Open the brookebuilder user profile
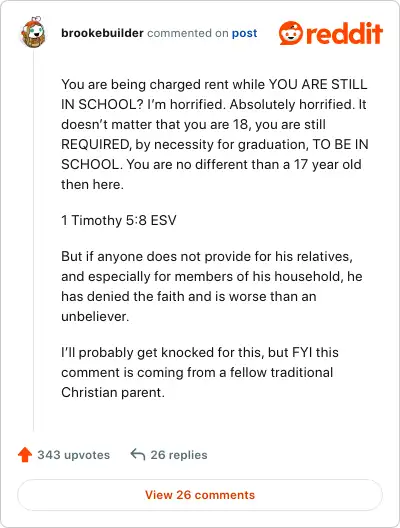The height and width of the screenshot is (528, 400). tap(102, 33)
